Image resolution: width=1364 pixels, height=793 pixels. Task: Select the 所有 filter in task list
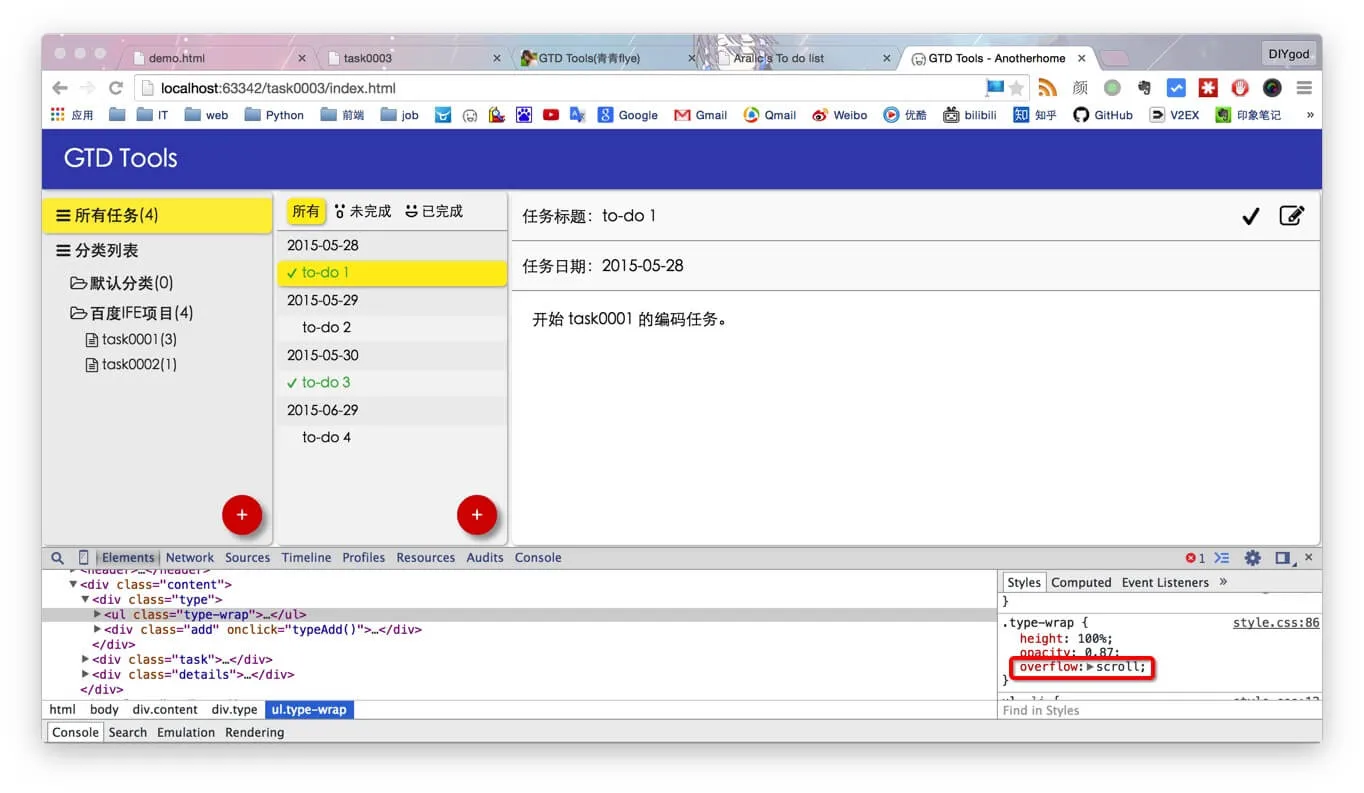pos(306,212)
